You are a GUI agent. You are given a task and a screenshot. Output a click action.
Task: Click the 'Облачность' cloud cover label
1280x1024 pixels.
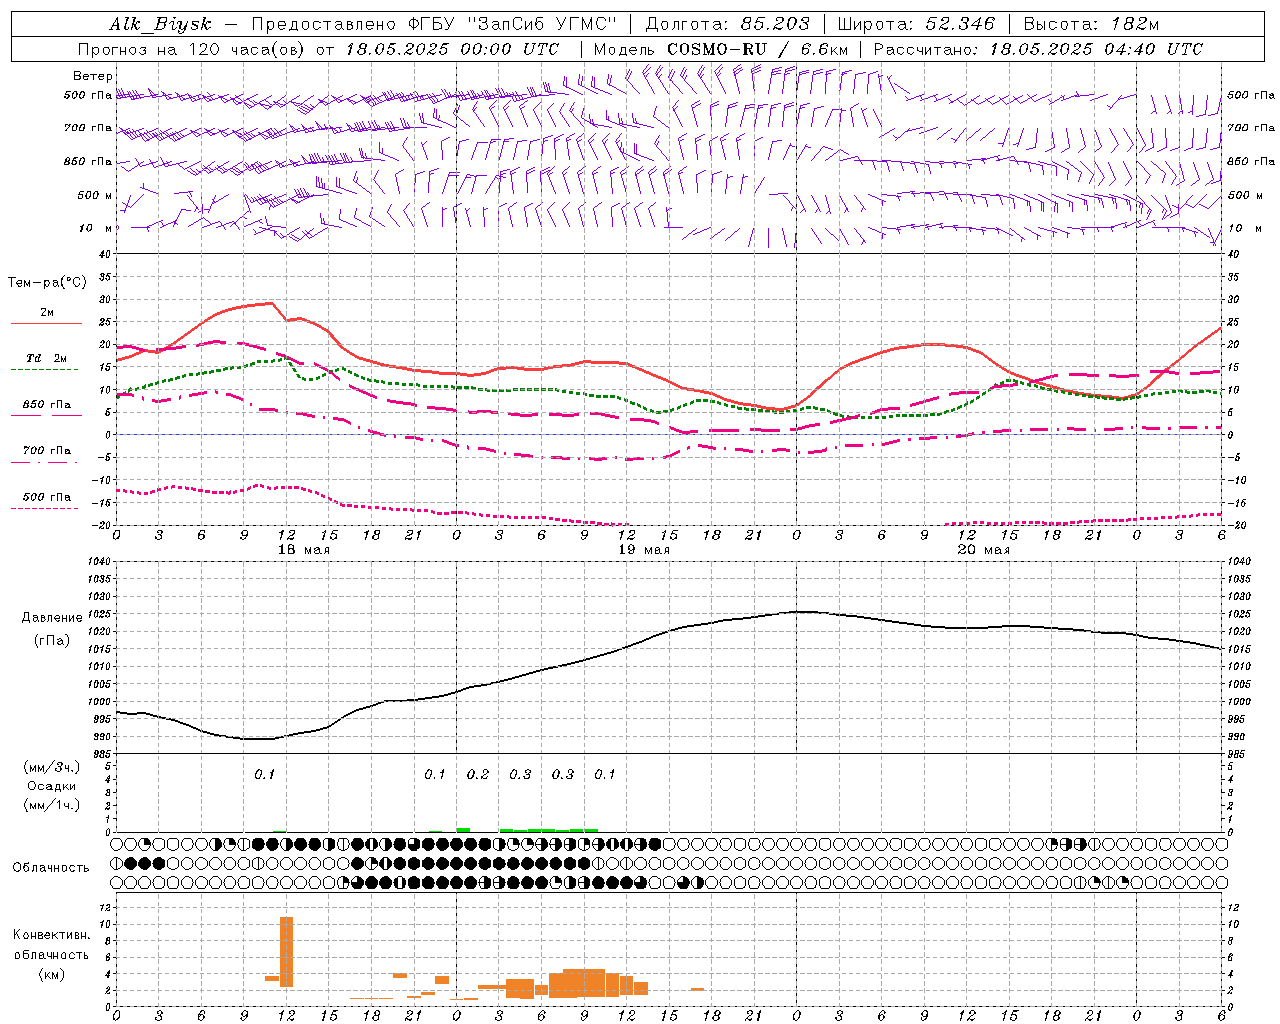pos(51,867)
